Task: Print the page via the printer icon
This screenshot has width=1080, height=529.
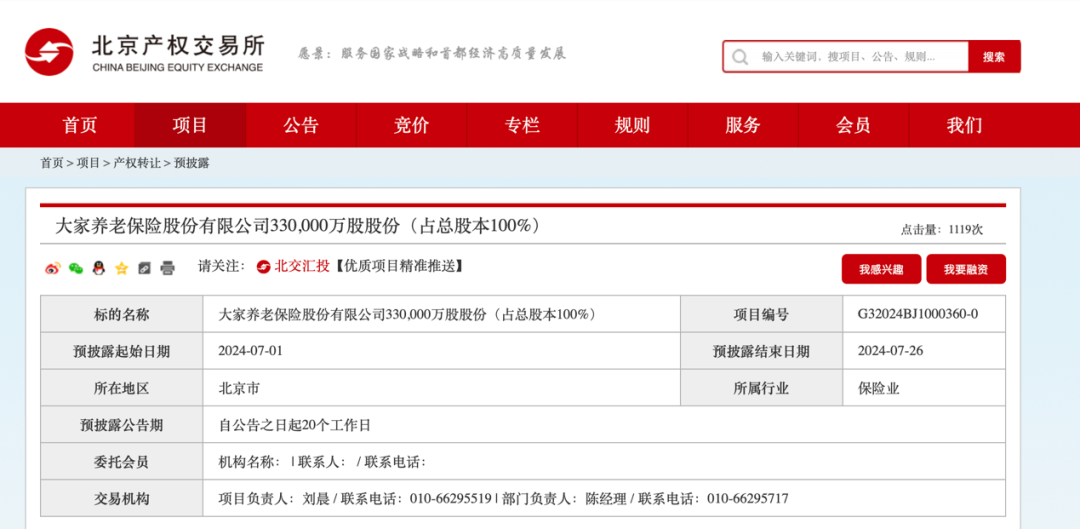Action: click(x=167, y=269)
